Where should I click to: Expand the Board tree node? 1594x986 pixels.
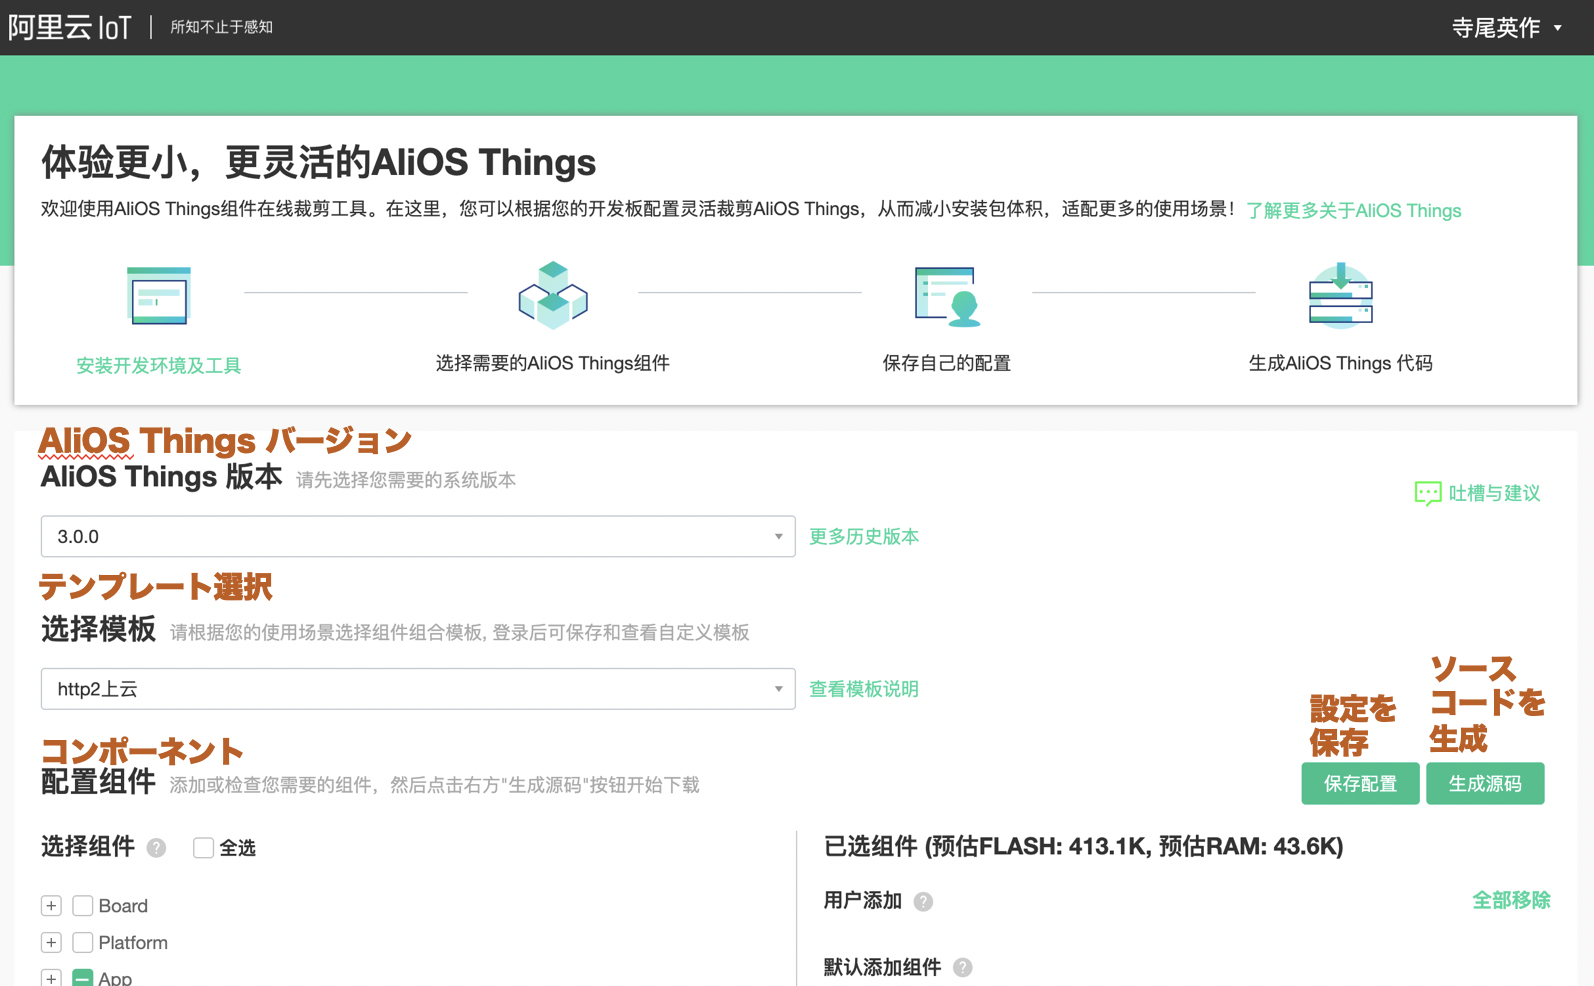pos(51,906)
